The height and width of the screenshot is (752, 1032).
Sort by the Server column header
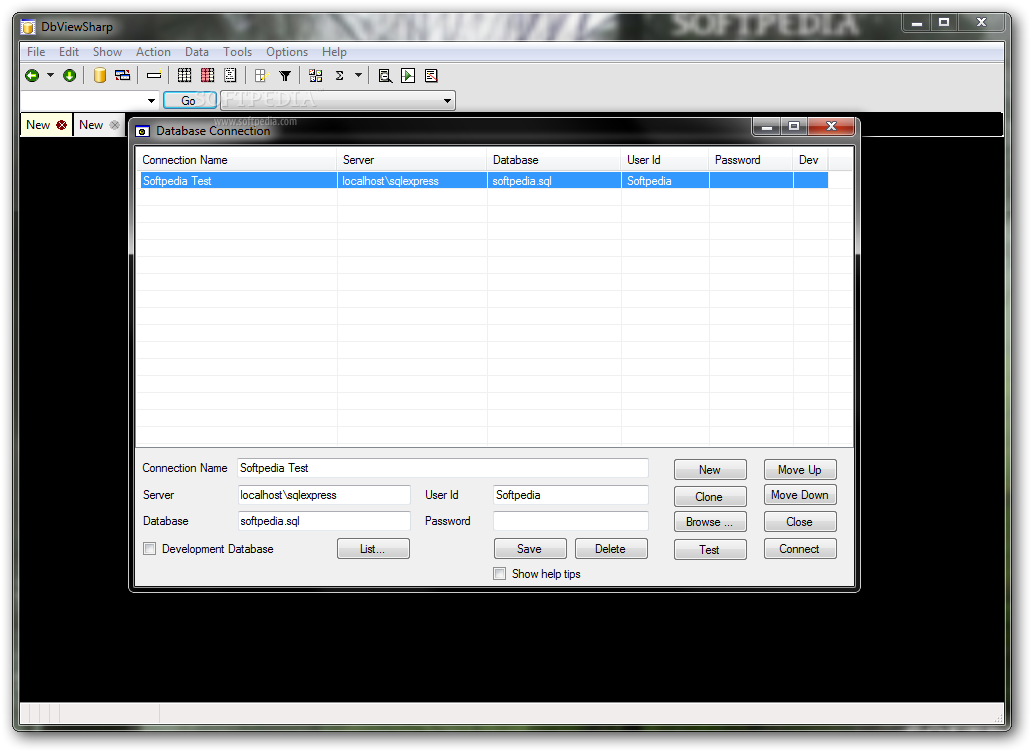[412, 160]
